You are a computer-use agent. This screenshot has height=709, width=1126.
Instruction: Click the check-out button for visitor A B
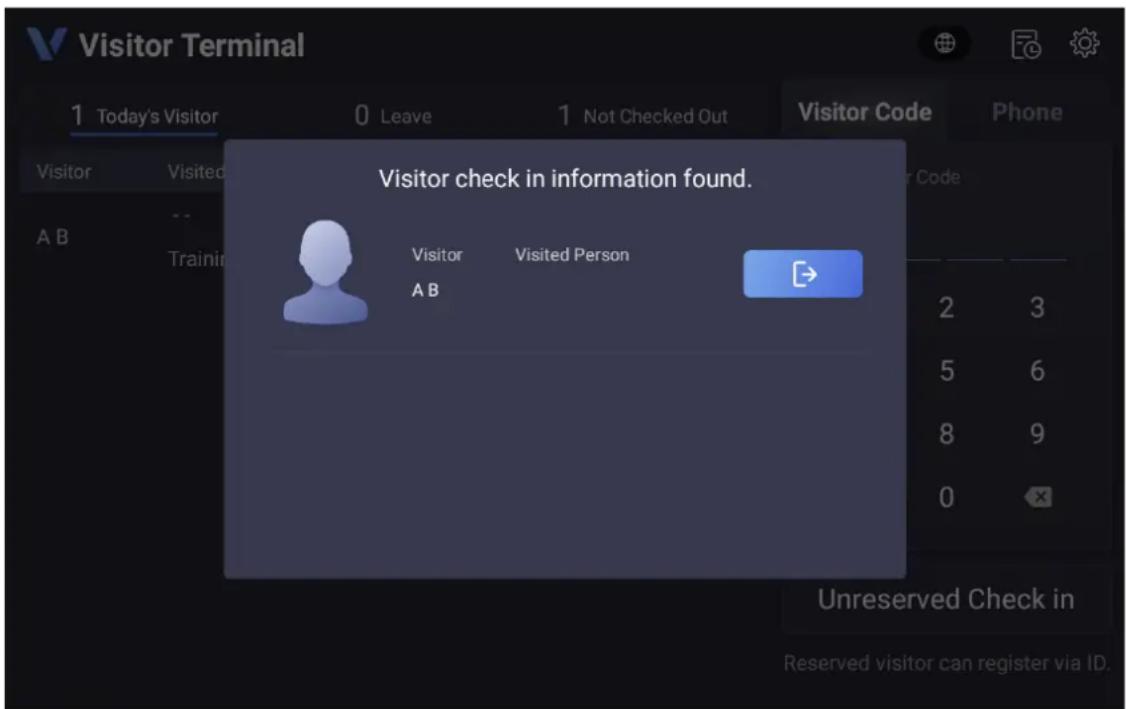click(x=803, y=274)
